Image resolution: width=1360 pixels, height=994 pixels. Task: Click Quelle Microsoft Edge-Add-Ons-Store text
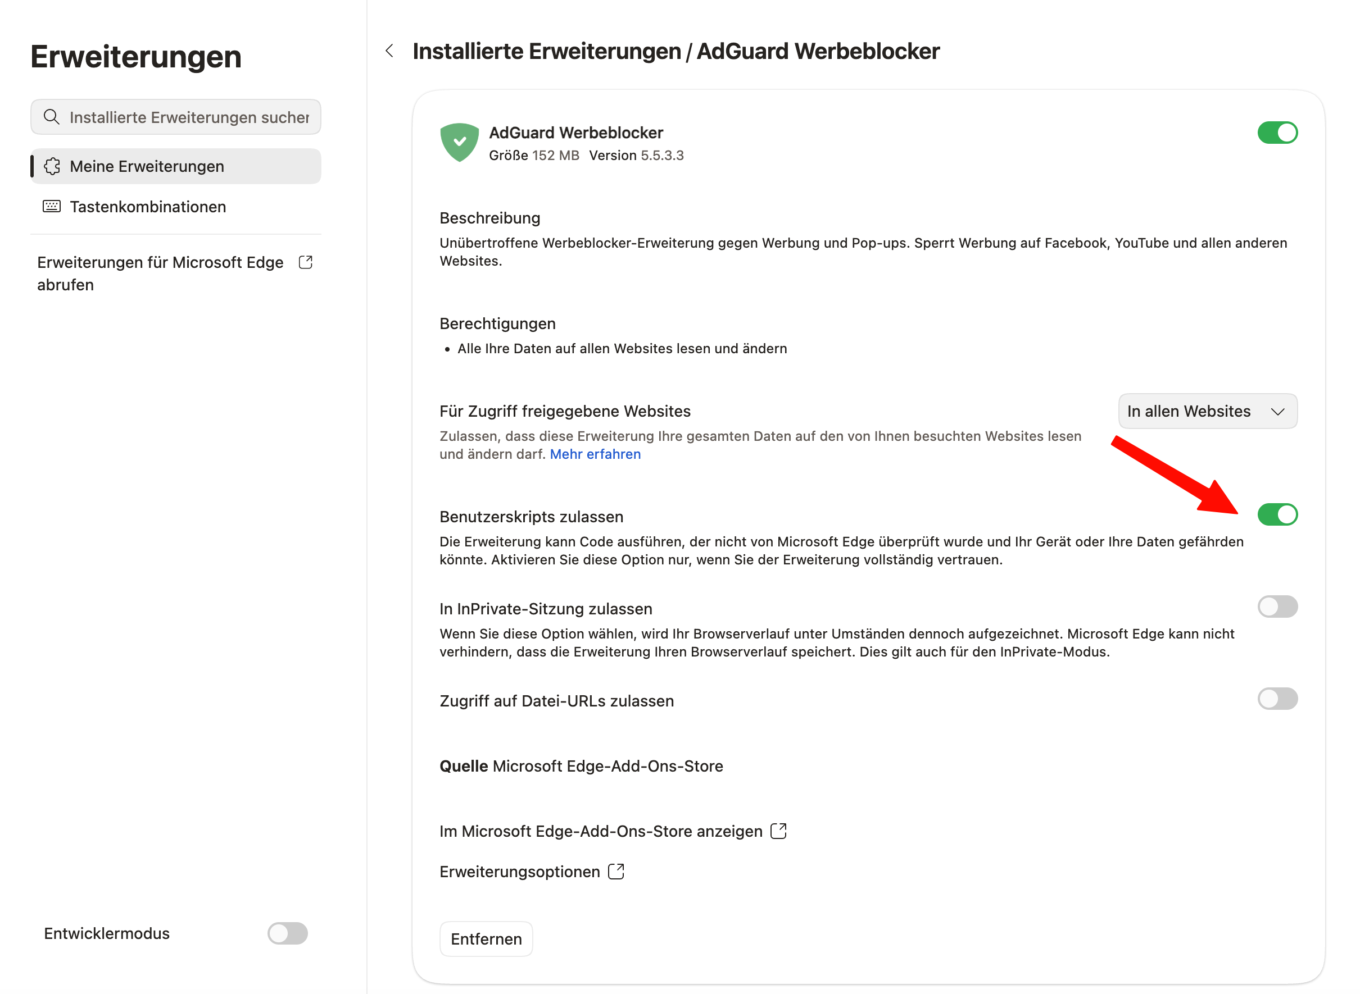(x=581, y=766)
